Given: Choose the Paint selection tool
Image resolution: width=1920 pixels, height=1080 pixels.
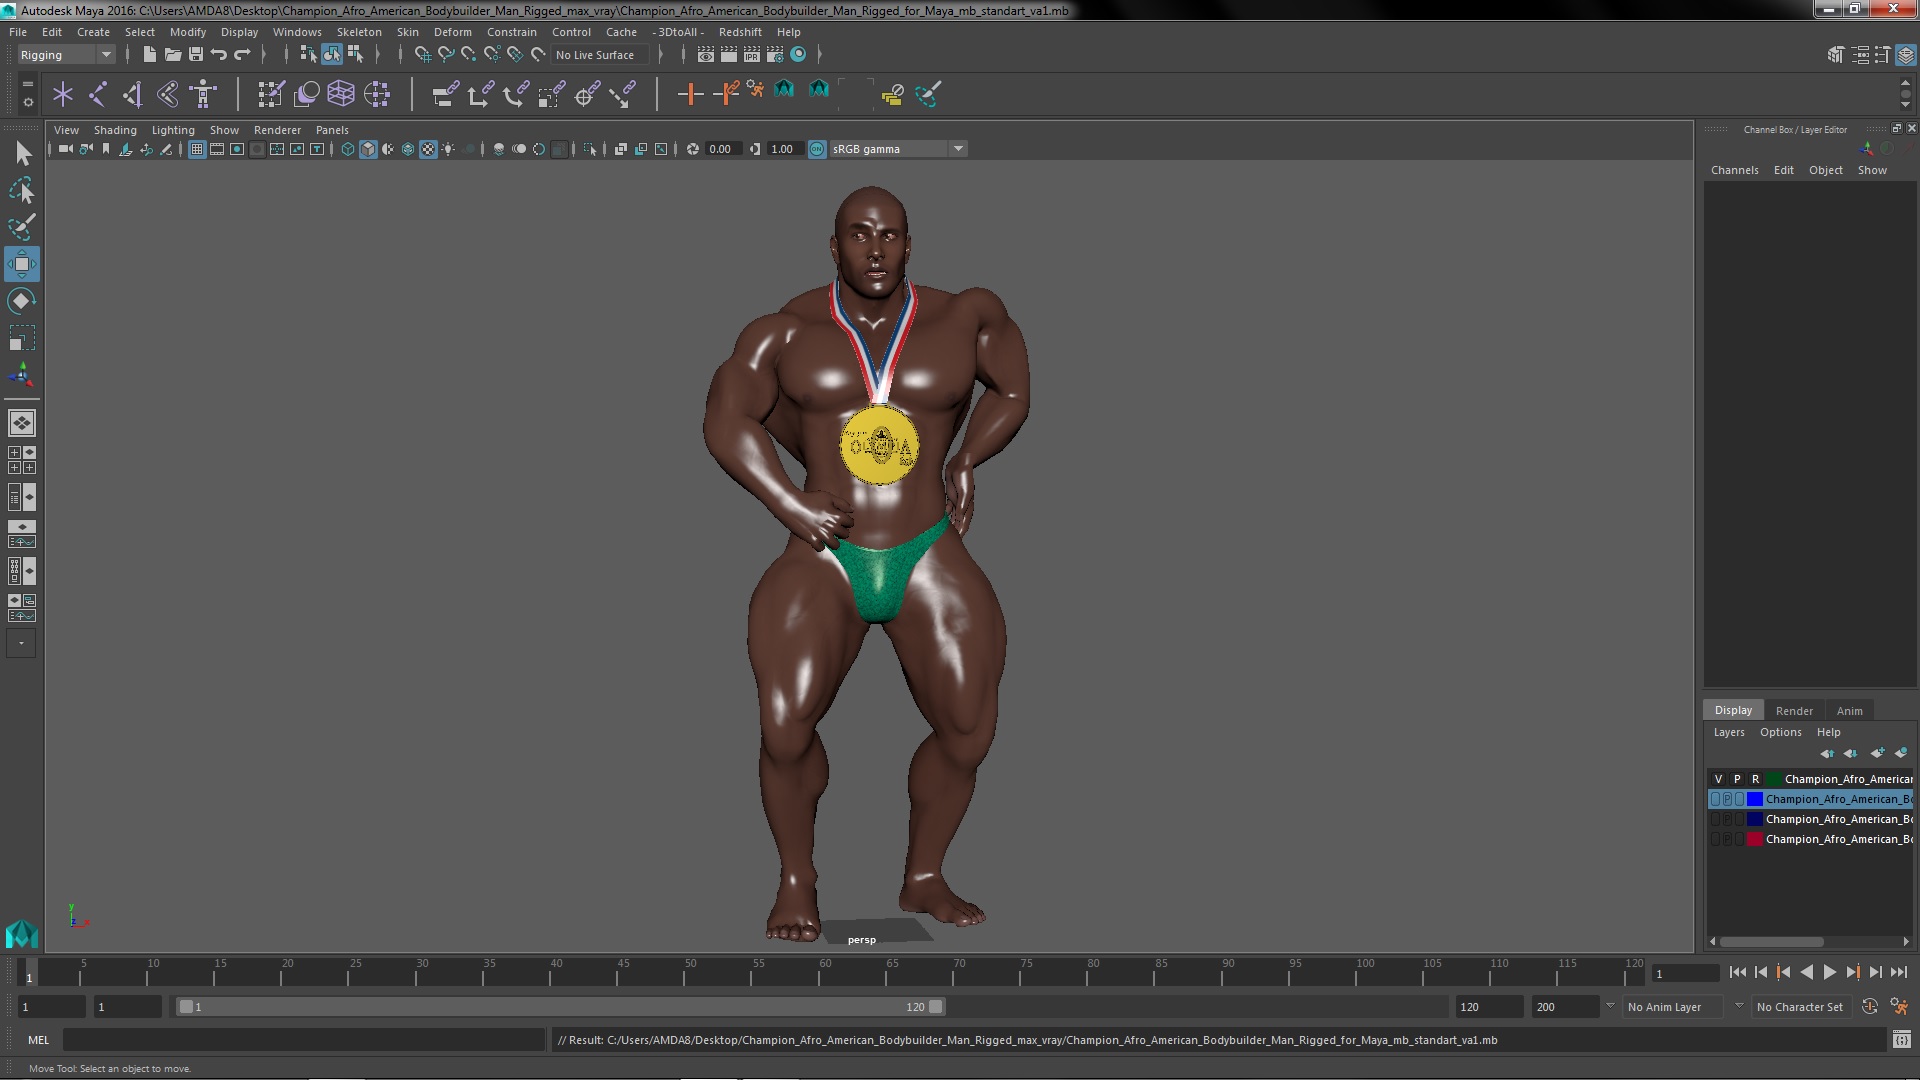Looking at the screenshot, I should click(x=22, y=227).
